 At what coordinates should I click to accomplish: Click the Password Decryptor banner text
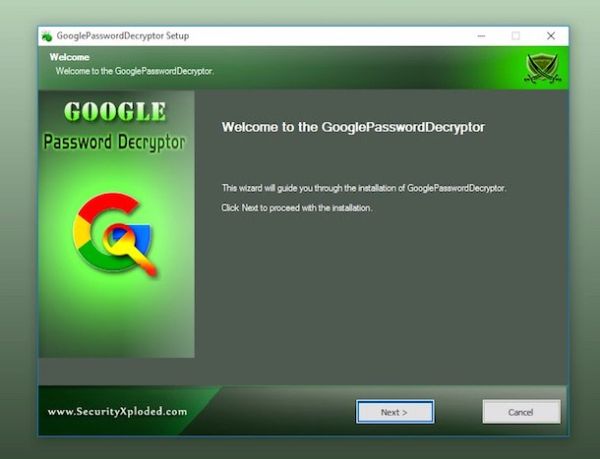pos(115,141)
